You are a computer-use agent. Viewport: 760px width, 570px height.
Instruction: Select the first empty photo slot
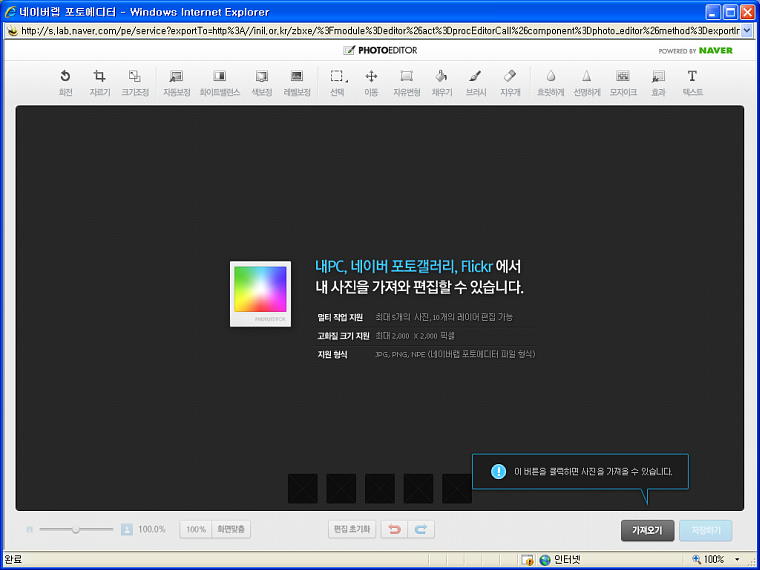click(x=302, y=488)
